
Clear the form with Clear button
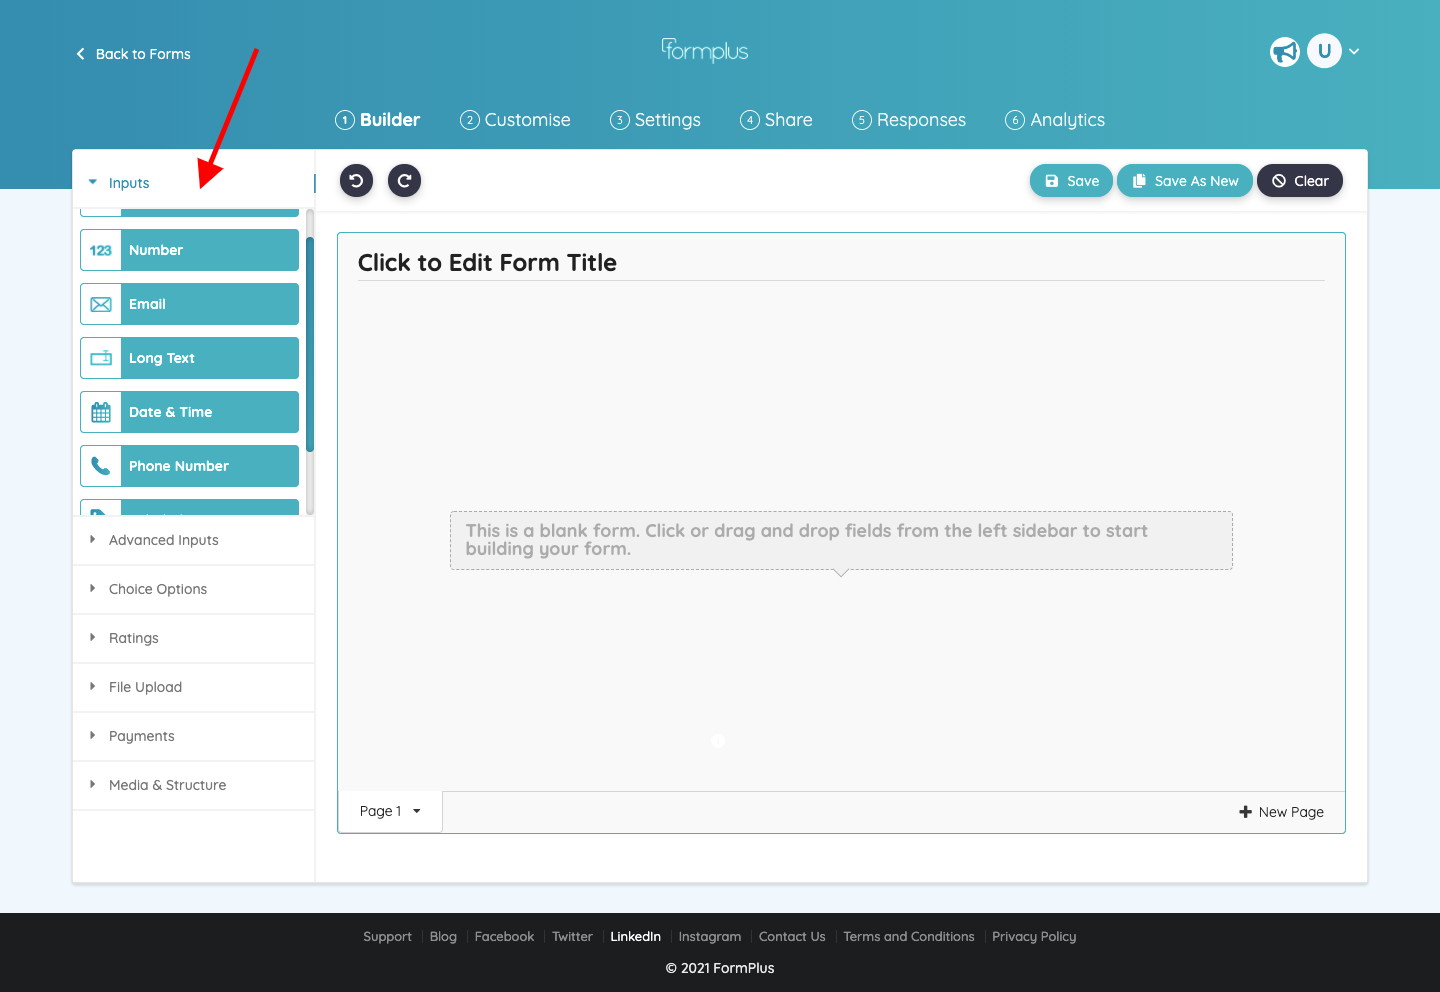[1300, 181]
